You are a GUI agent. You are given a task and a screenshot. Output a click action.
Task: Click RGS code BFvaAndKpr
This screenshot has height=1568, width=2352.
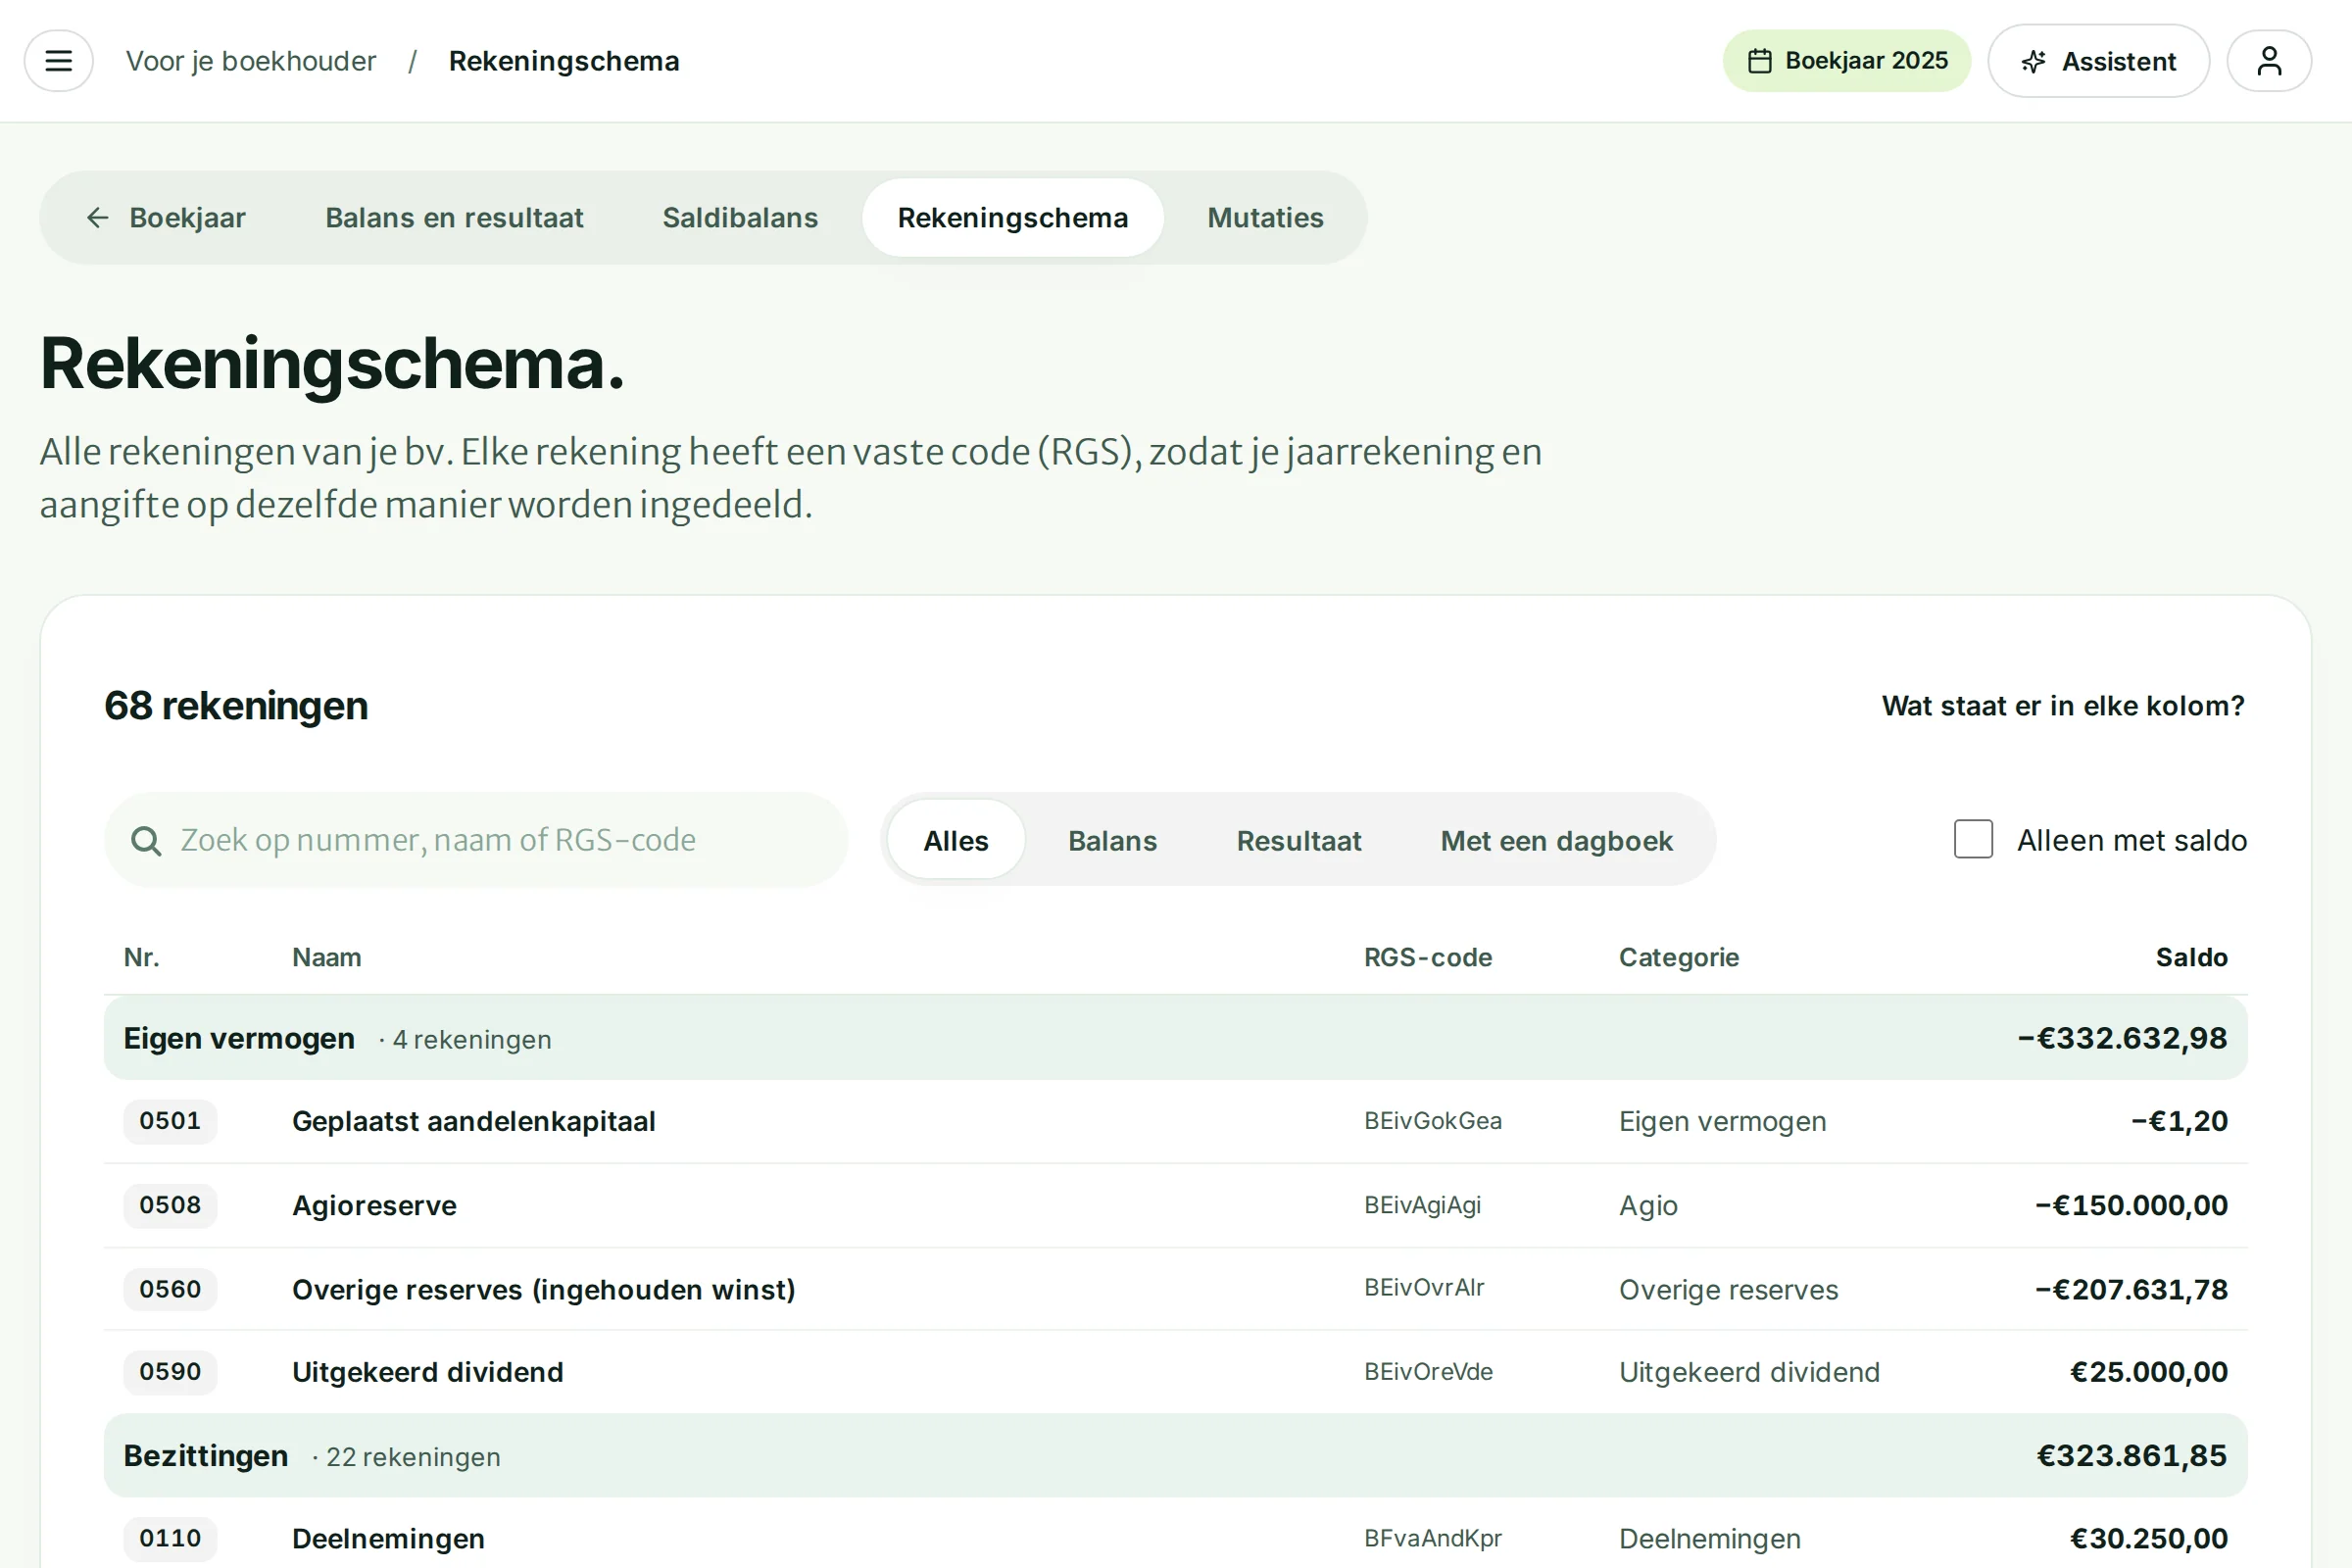[x=1433, y=1538]
